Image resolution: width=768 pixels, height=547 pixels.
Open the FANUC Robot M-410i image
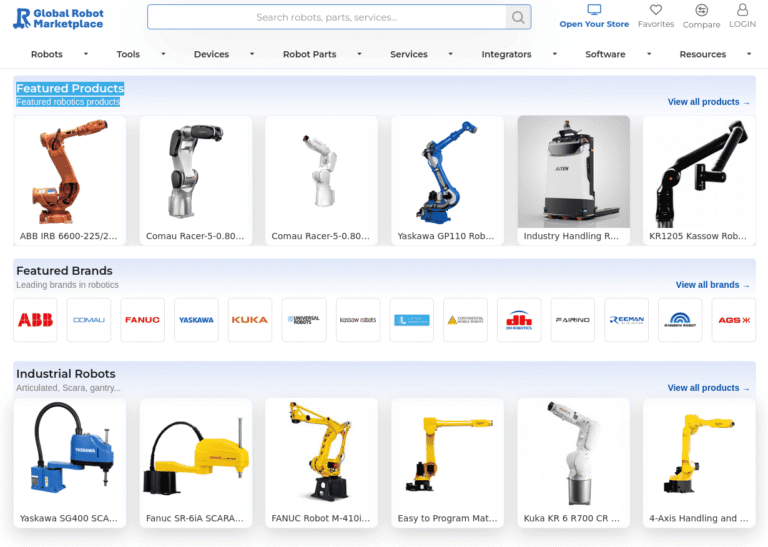pos(321,454)
